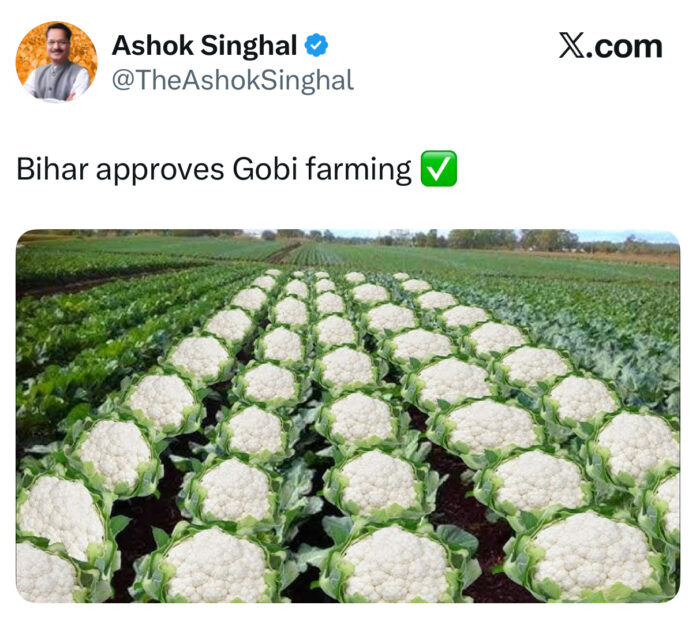Click the word "approves" in the tweet
The width and height of the screenshot is (696, 624).
(x=160, y=170)
